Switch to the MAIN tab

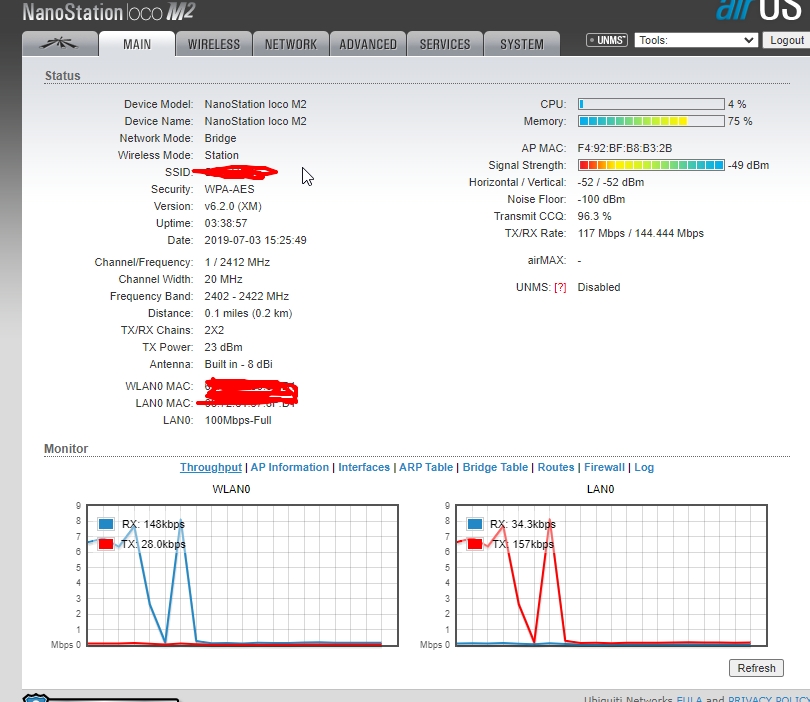click(x=137, y=44)
